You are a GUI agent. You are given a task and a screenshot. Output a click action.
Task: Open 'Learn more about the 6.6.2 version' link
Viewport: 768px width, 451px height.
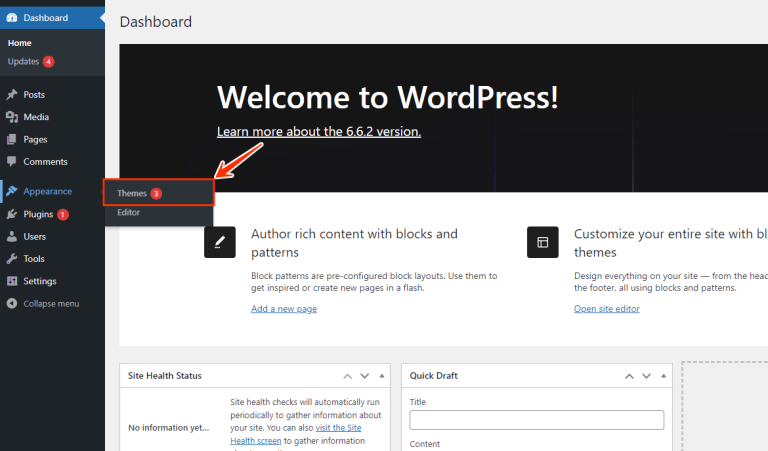coord(319,132)
